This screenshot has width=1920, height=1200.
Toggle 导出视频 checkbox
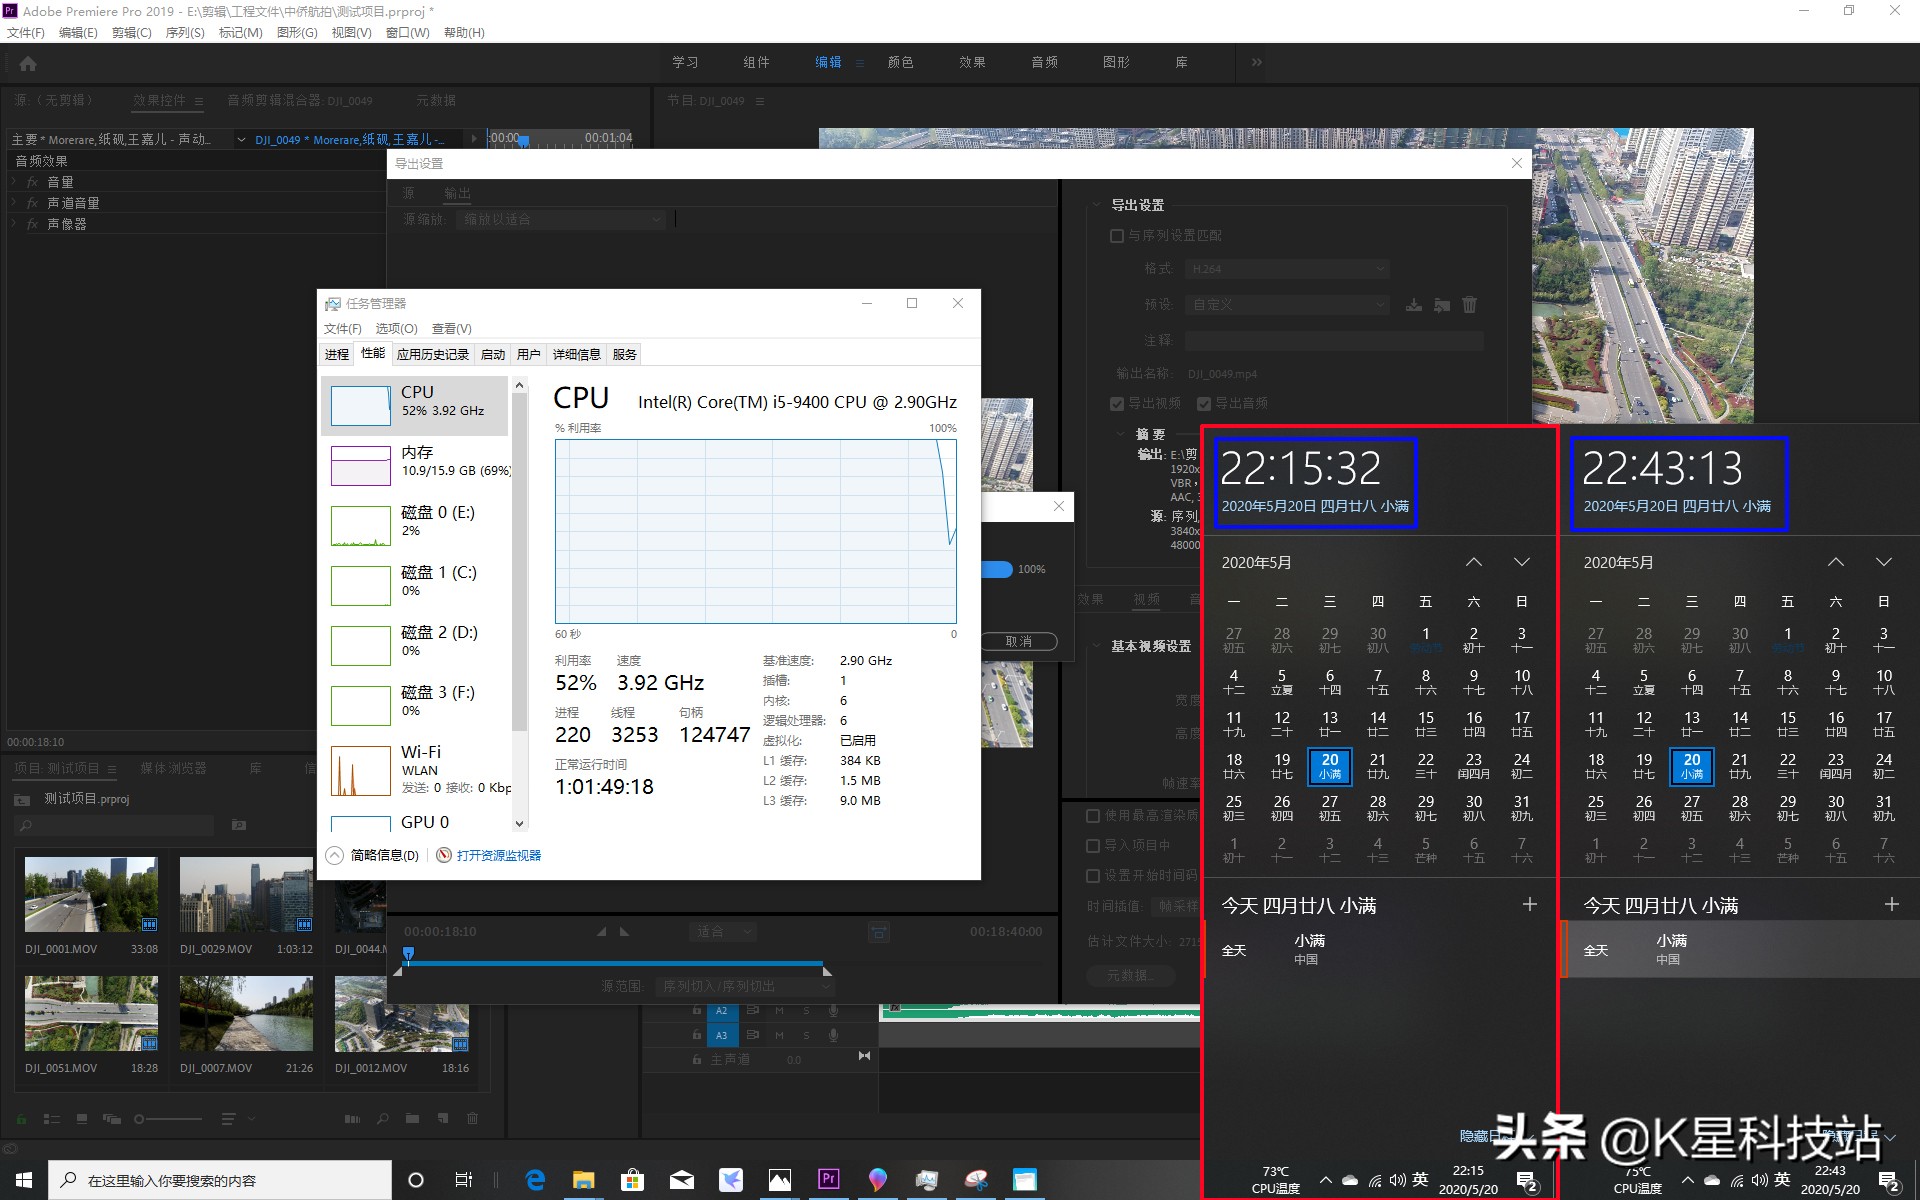pyautogui.click(x=1117, y=404)
